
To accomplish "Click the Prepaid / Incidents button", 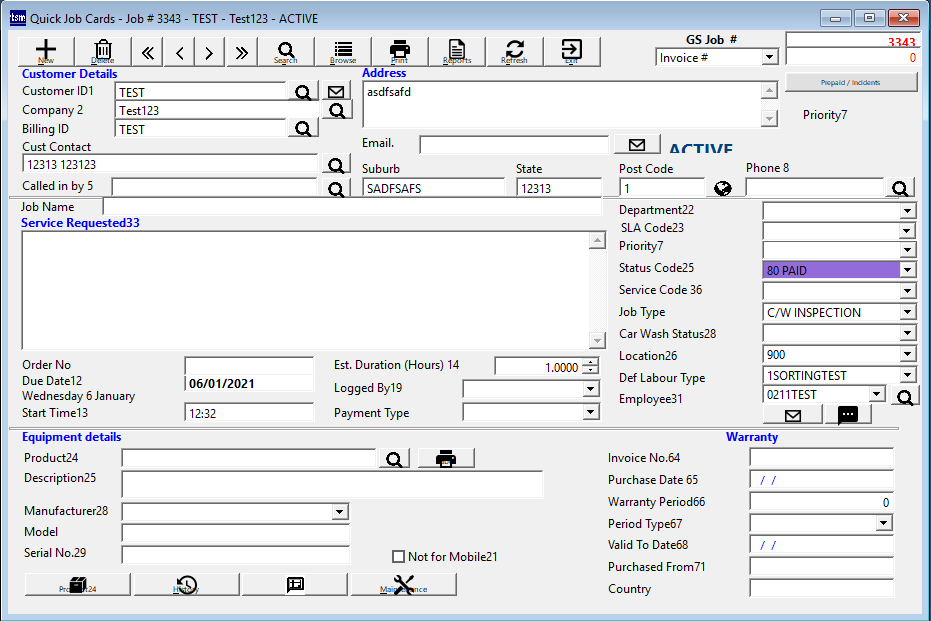I will [x=851, y=82].
